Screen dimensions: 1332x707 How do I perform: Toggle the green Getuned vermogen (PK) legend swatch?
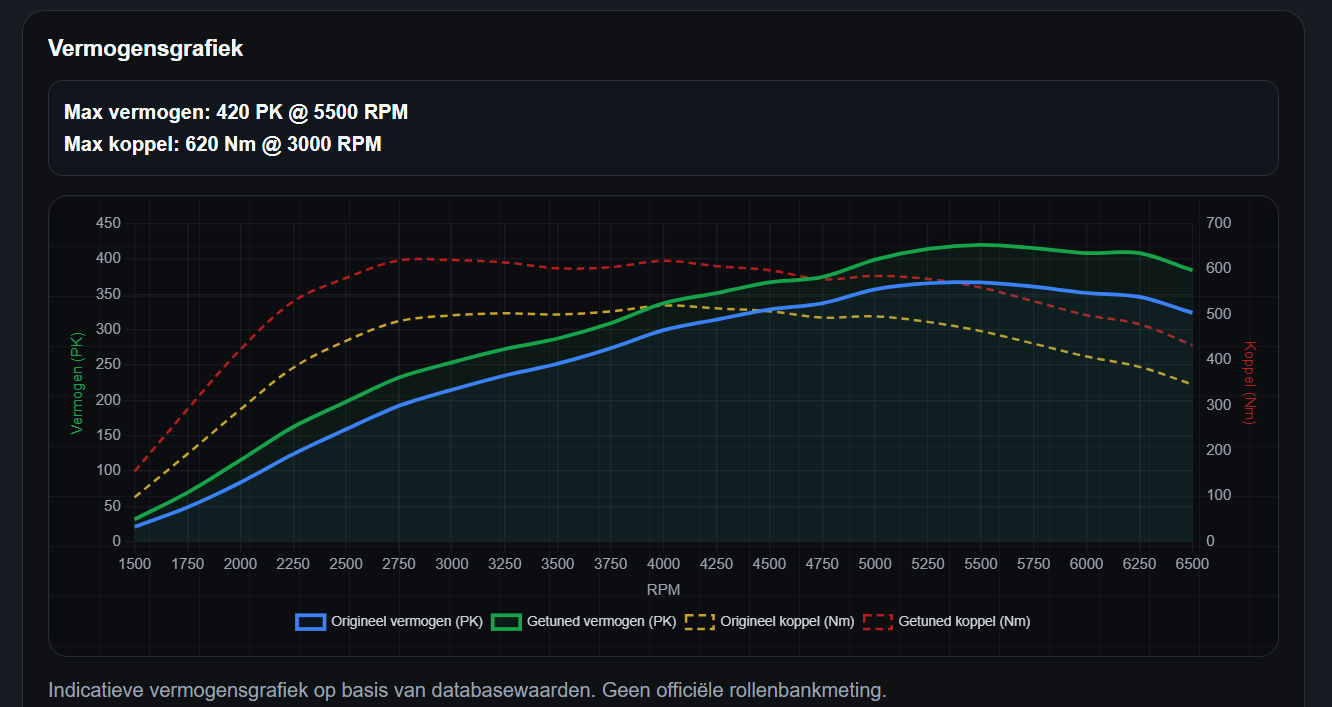point(506,621)
